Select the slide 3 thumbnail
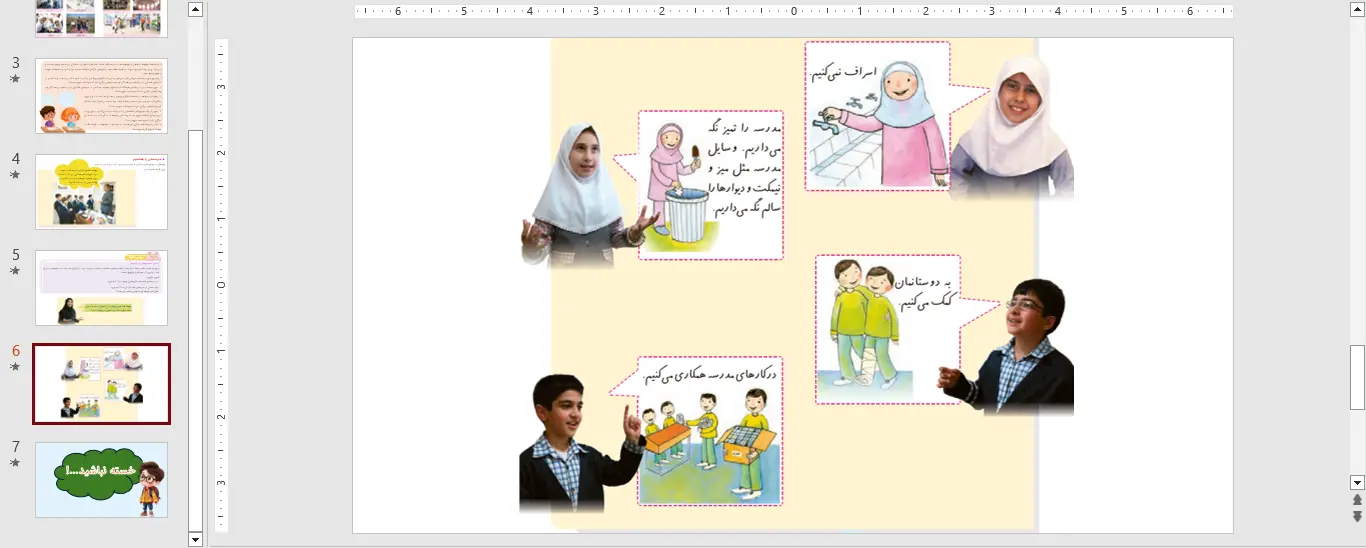 101,96
